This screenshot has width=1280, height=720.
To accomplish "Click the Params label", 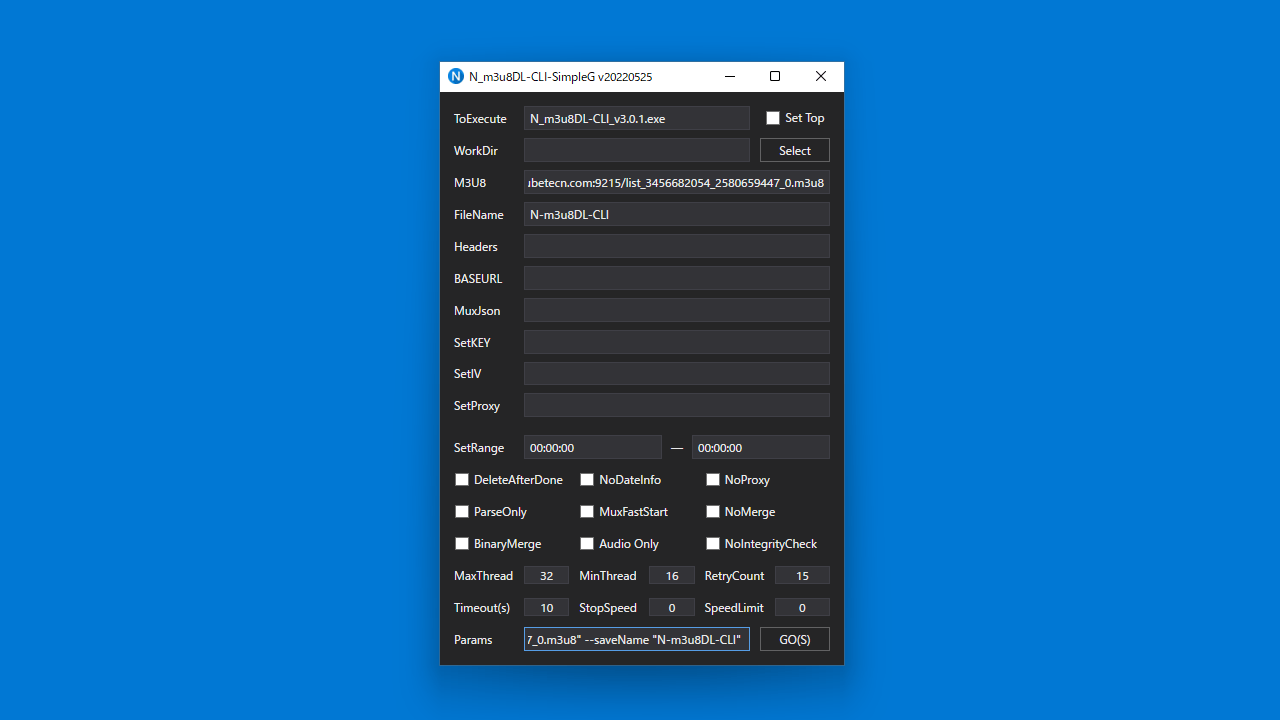I will 473,640.
